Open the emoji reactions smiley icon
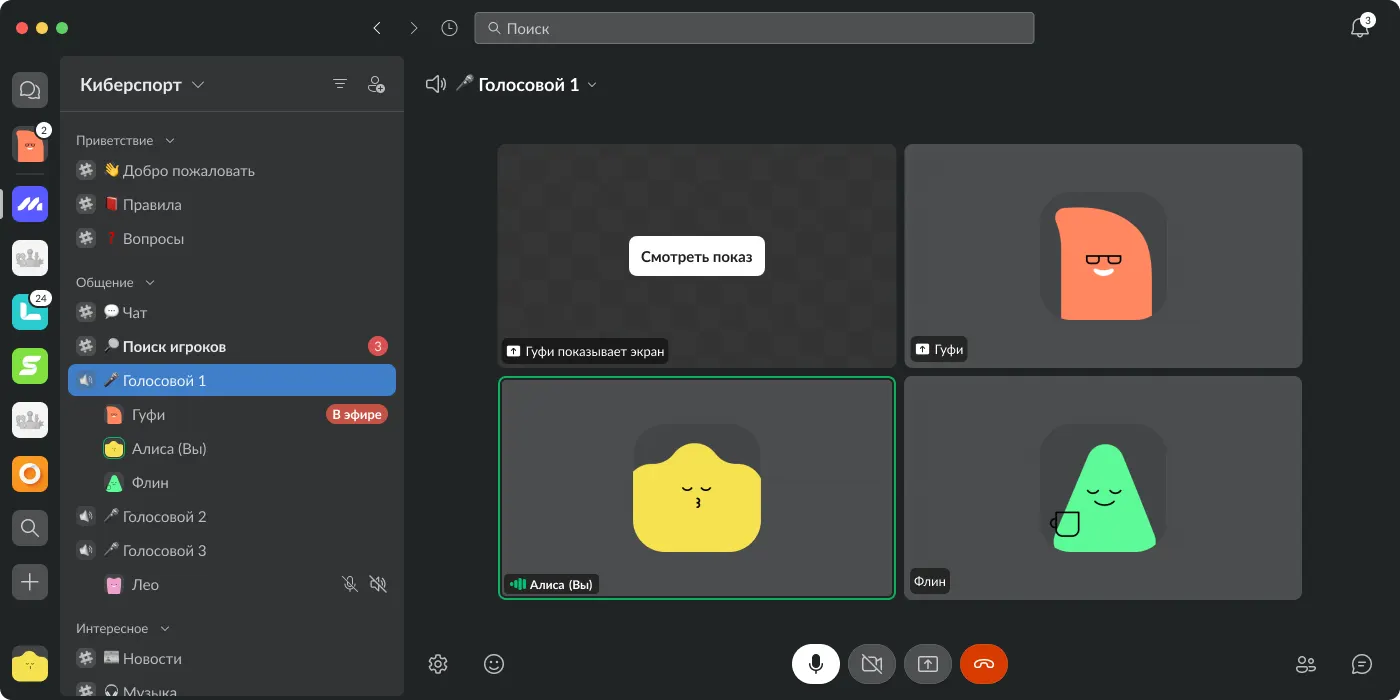This screenshot has width=1400, height=700. [x=493, y=663]
